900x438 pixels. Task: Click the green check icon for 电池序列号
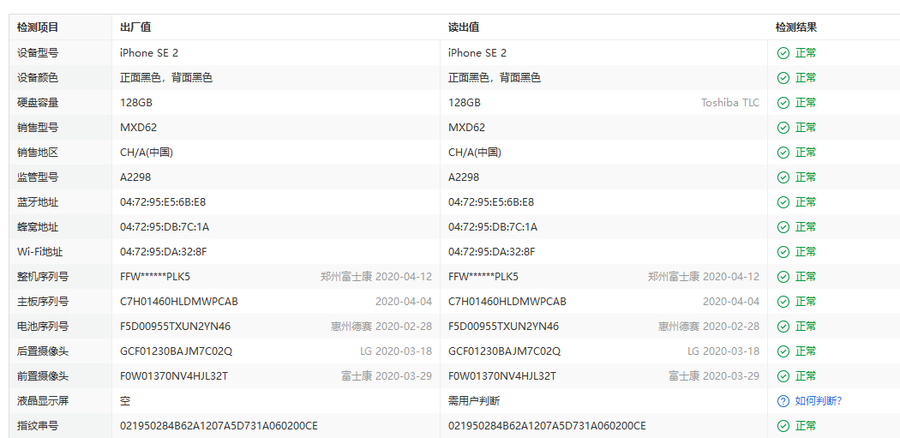pyautogui.click(x=783, y=327)
